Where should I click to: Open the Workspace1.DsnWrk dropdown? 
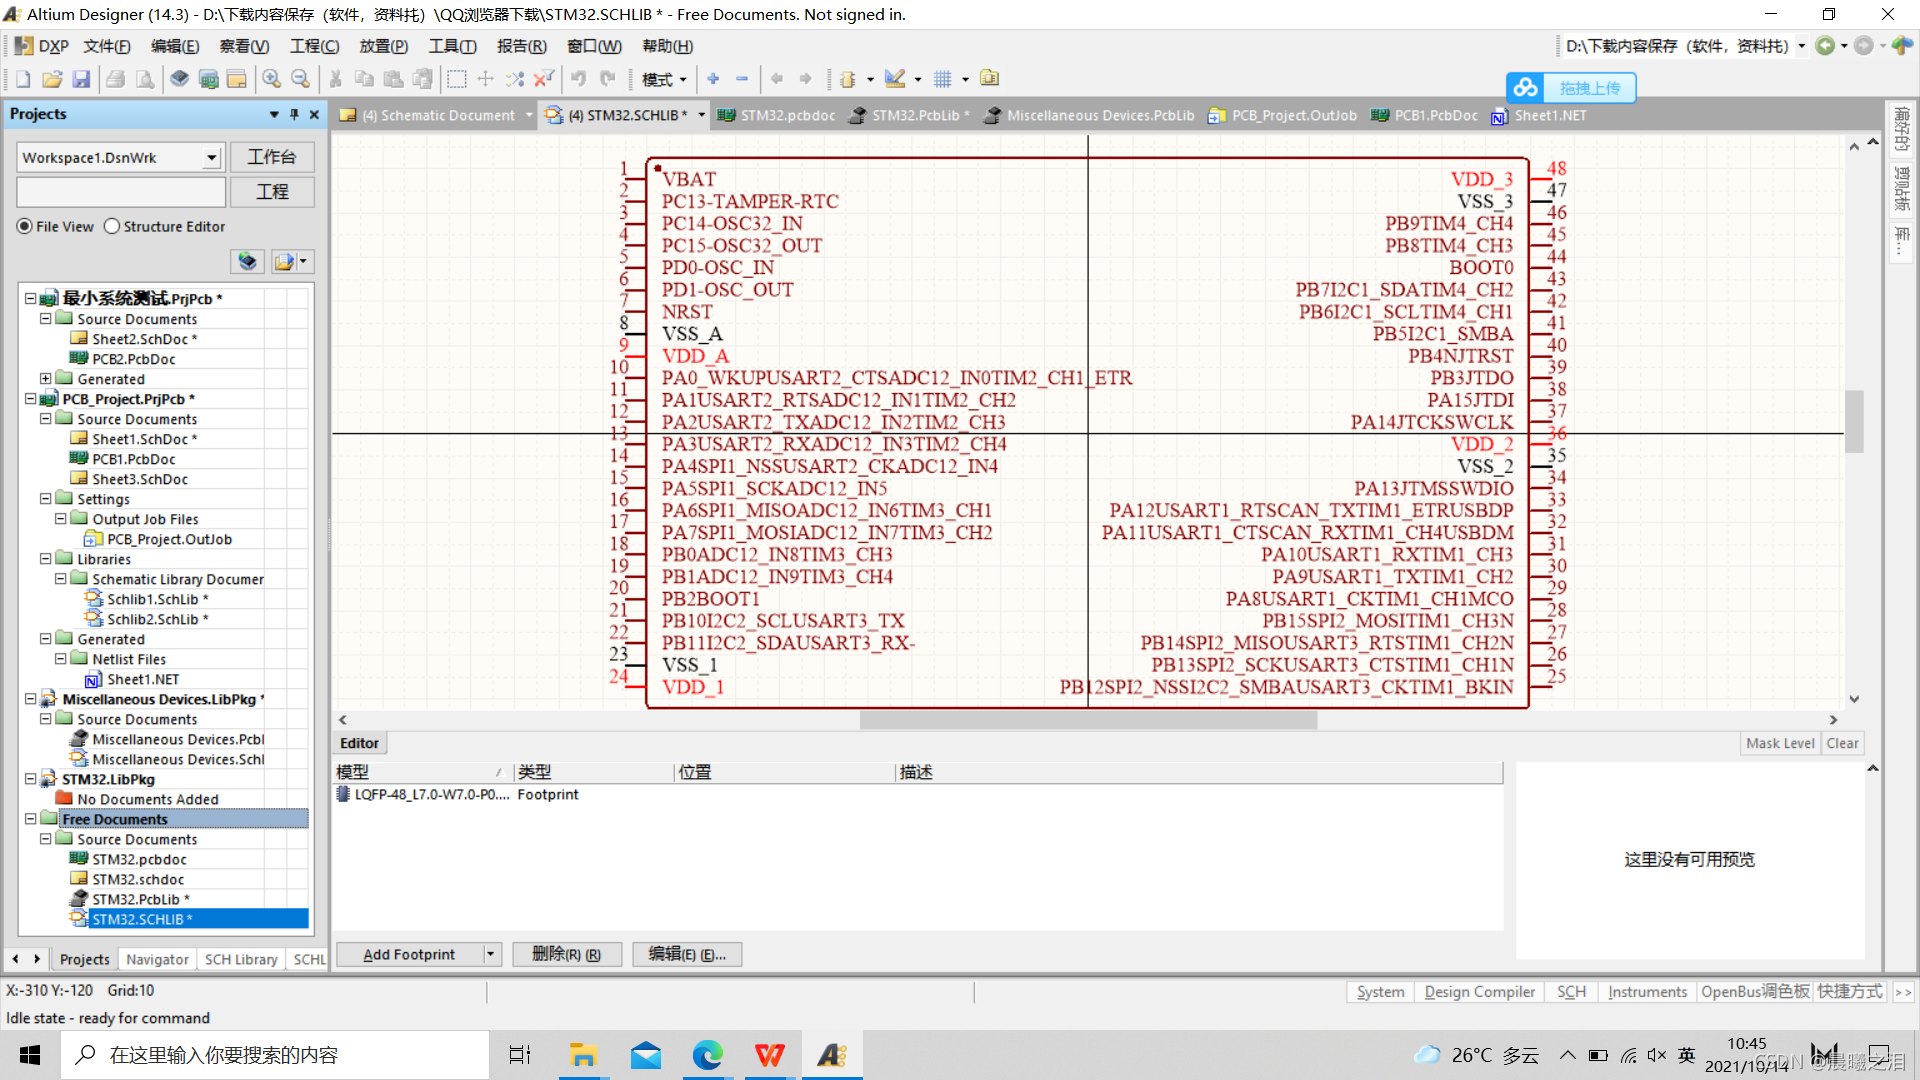[211, 158]
